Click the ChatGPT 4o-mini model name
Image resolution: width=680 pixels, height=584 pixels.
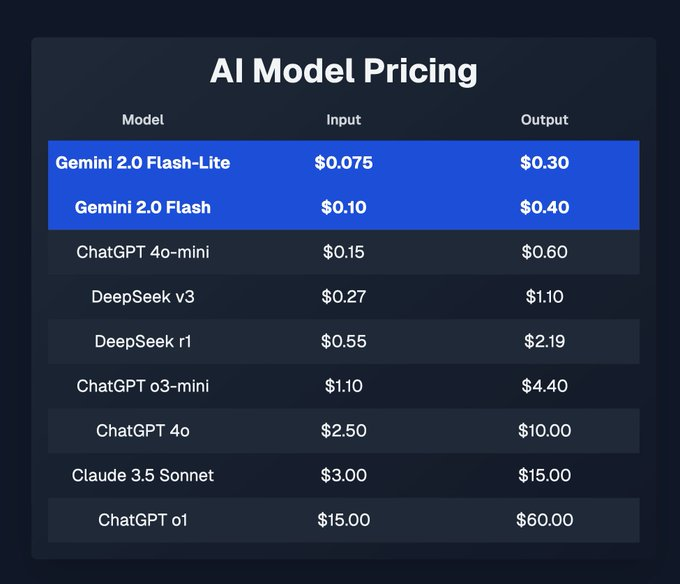coord(143,252)
